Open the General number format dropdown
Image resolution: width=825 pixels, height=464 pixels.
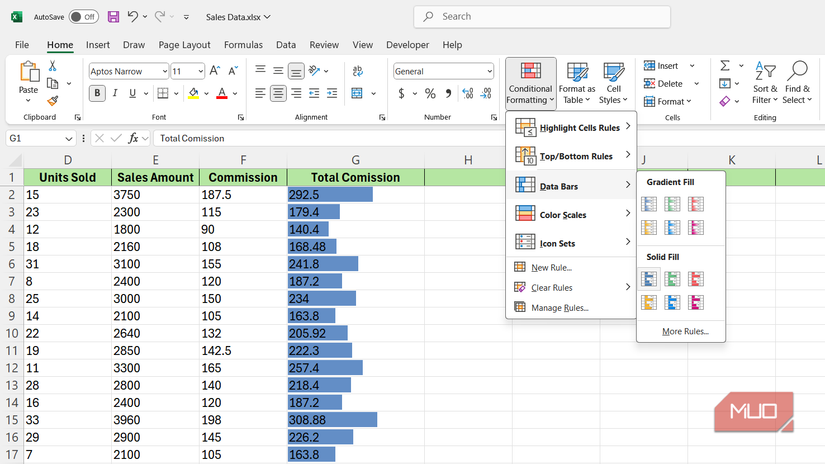[443, 72]
